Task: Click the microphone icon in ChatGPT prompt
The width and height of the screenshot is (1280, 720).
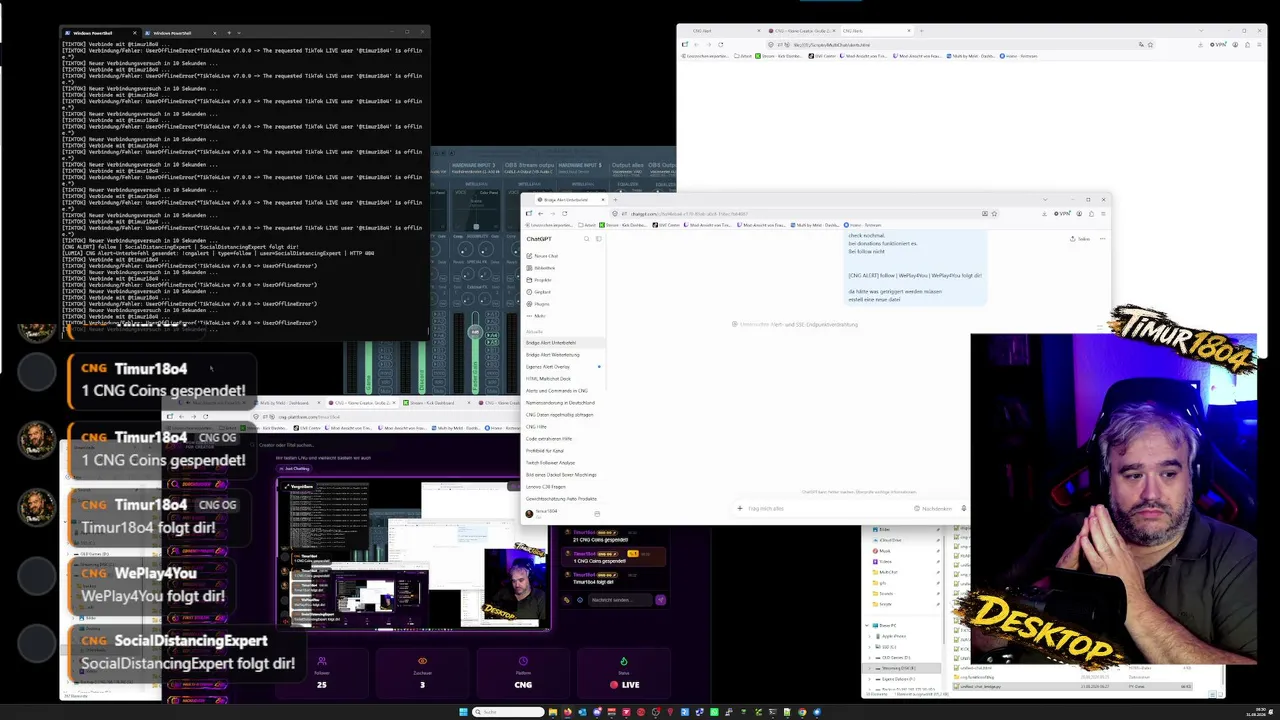Action: [964, 509]
